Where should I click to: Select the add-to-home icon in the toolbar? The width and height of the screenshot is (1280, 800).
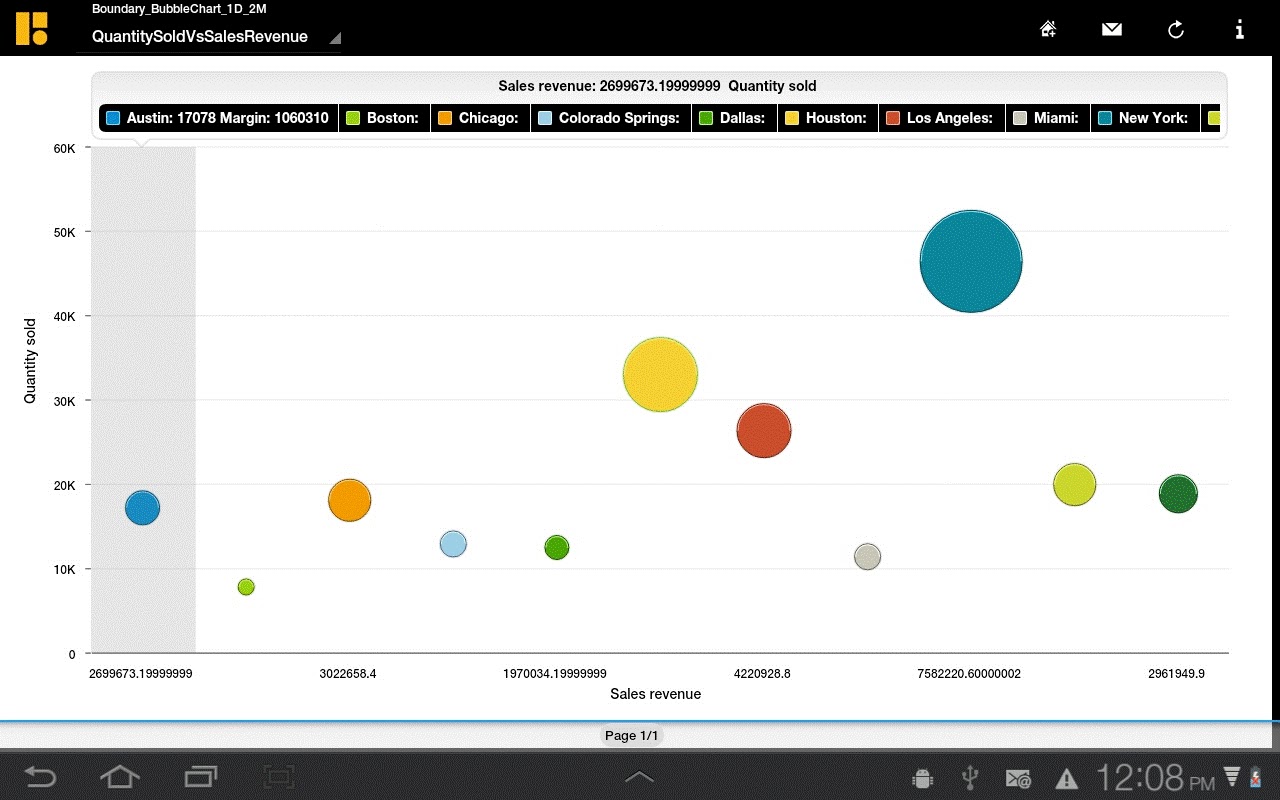coord(1047,29)
